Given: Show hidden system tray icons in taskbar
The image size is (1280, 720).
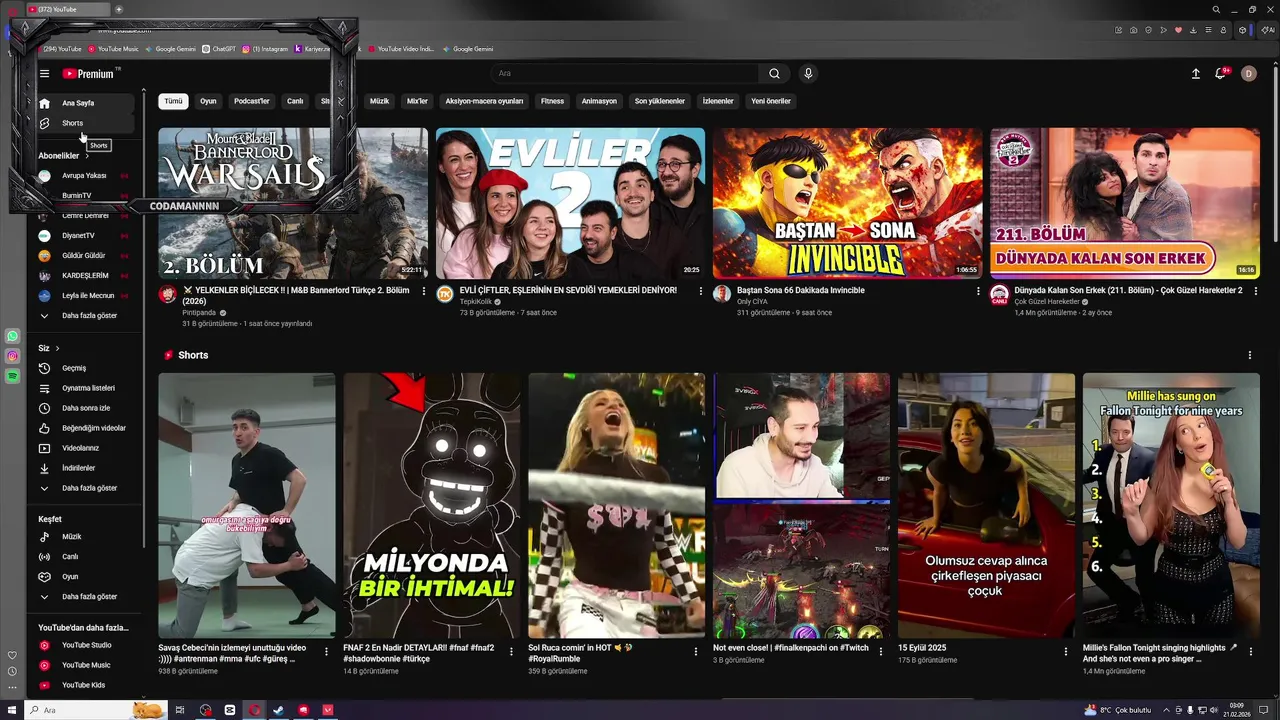Looking at the screenshot, I should click(1165, 710).
